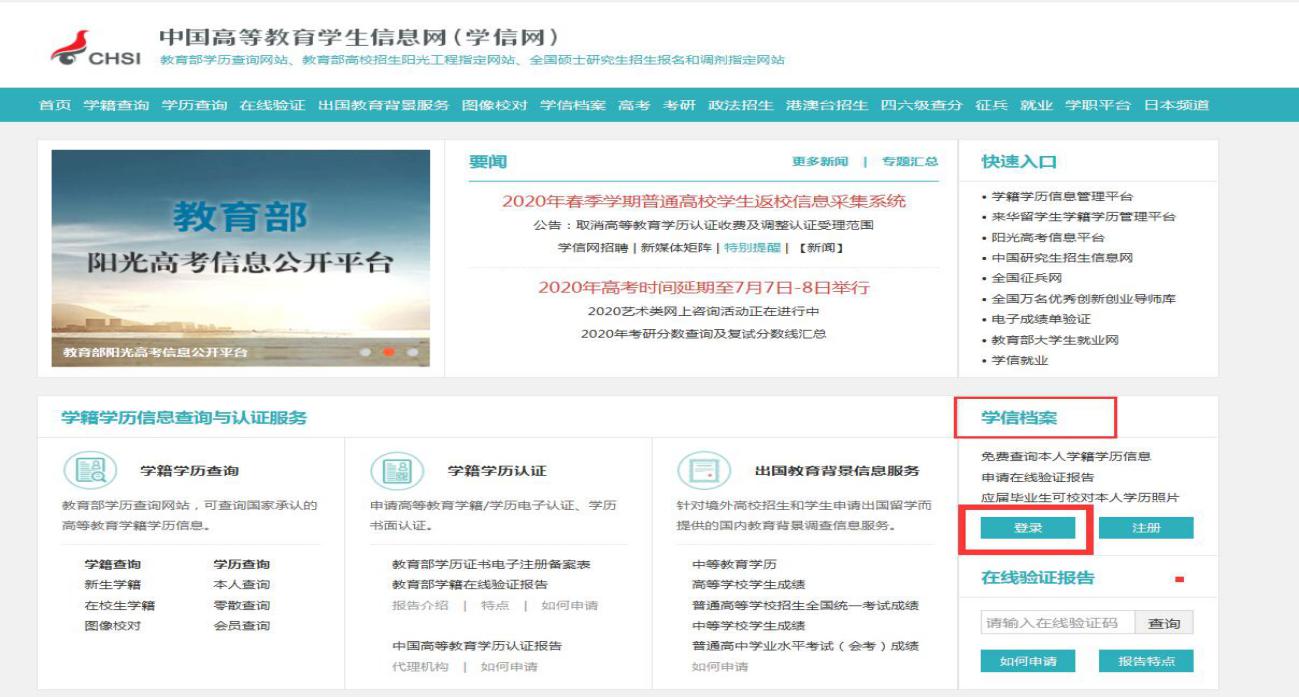Click the 出国教育背景信息服务 icon
Screen dimensions: 1299x697
coord(697,470)
